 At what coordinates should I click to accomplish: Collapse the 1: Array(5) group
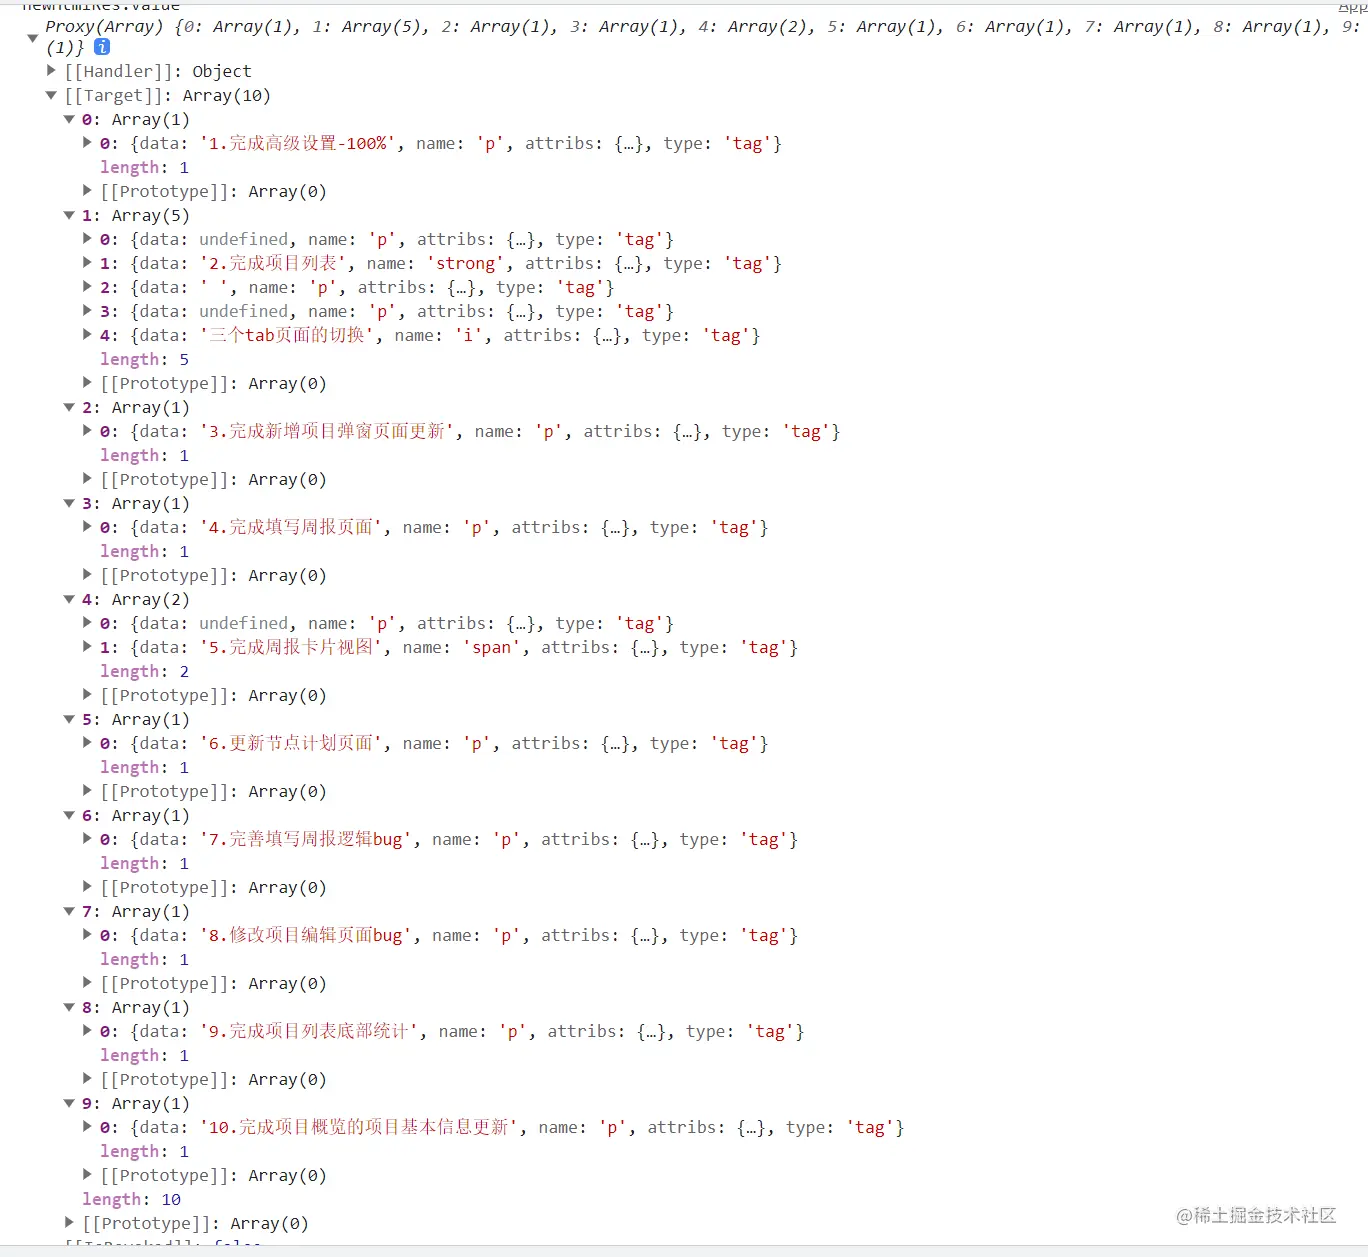[x=69, y=215]
